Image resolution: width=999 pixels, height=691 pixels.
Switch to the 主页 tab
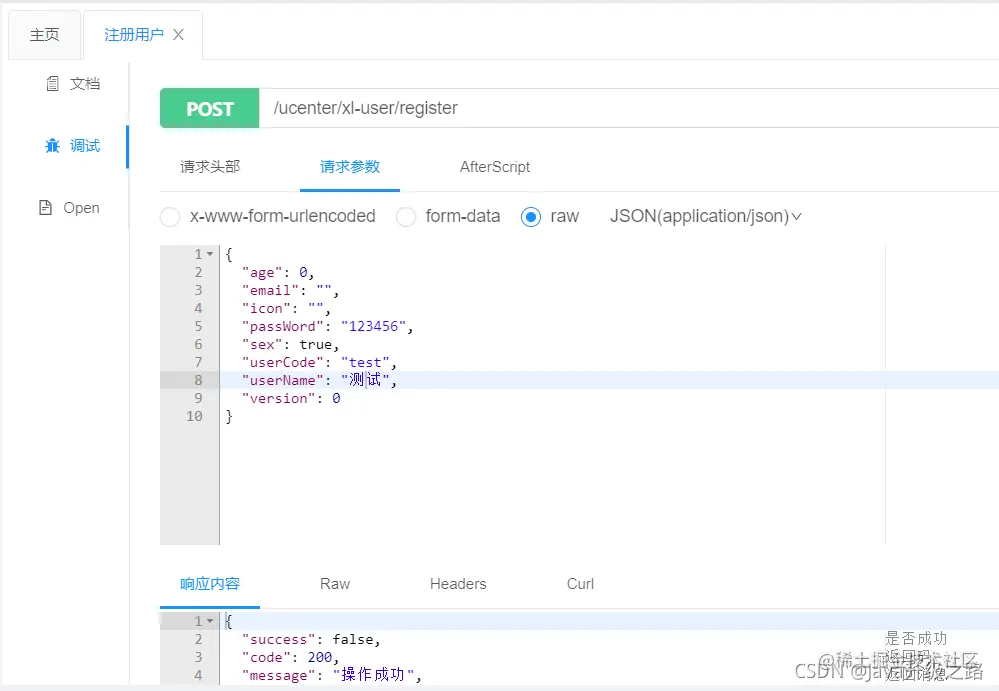45,34
